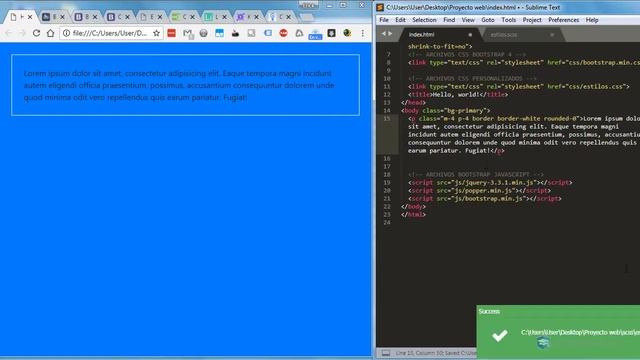Click the Success notification title
The height and width of the screenshot is (360, 640).
coord(489,311)
